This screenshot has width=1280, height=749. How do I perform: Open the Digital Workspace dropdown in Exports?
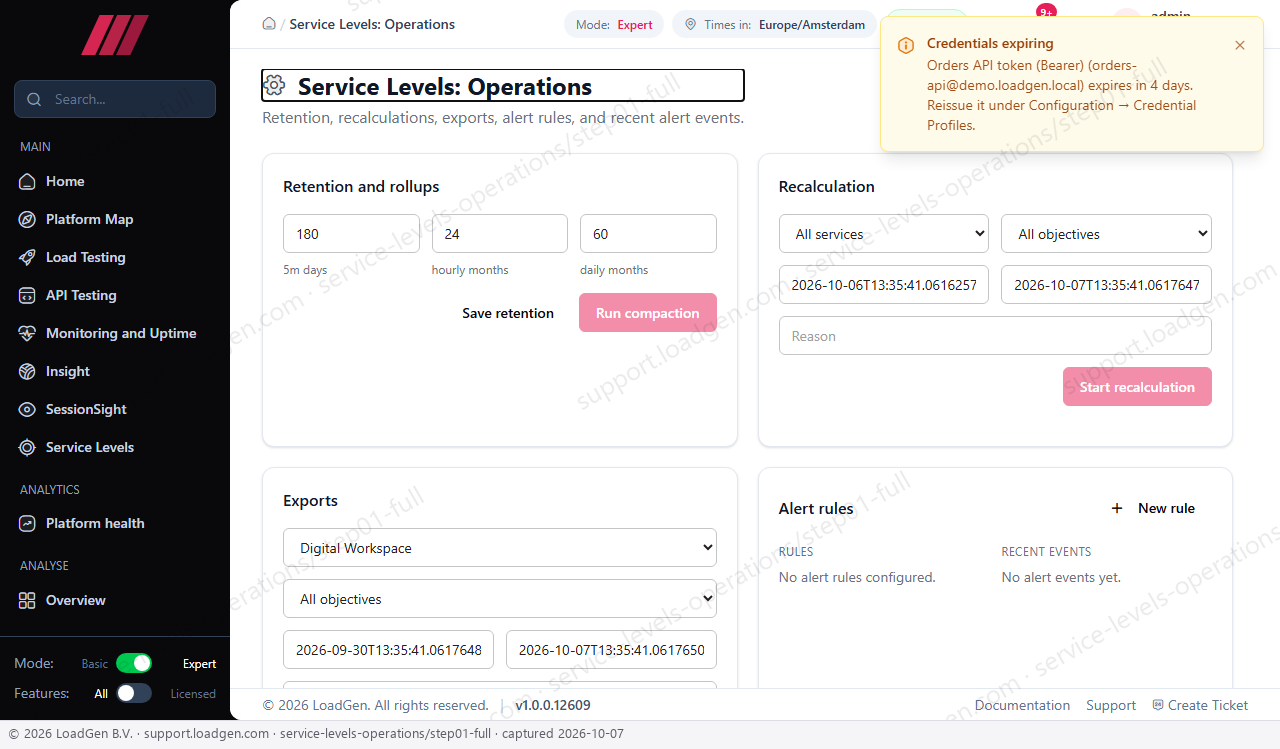click(500, 548)
